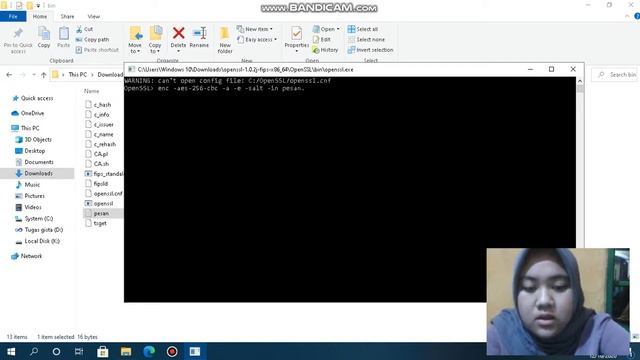Click the Search bin field
640x360 pixels.
(x=614, y=75)
